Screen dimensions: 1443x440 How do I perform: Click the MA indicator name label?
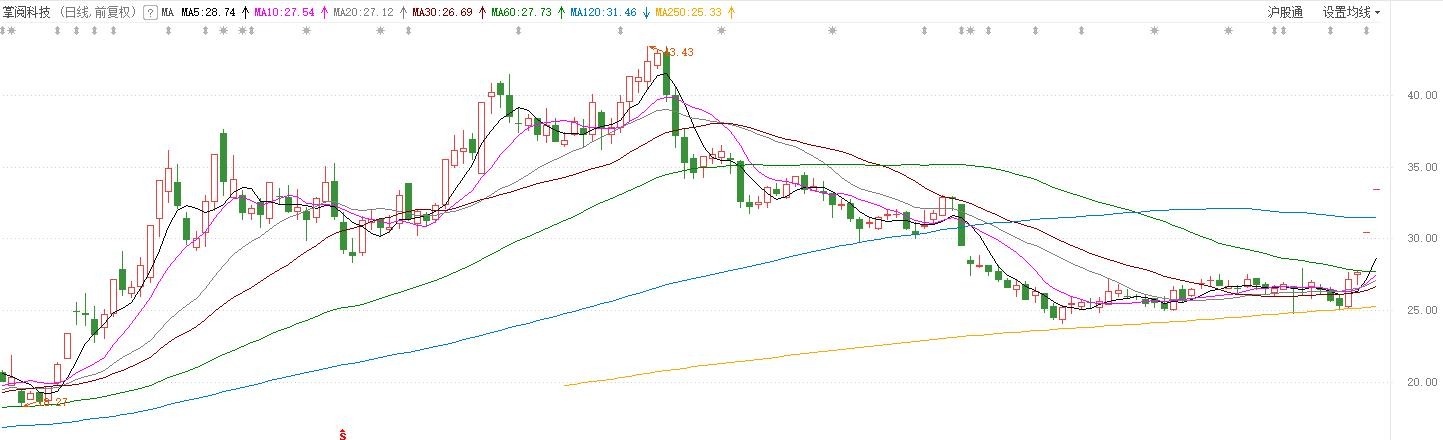pyautogui.click(x=167, y=13)
